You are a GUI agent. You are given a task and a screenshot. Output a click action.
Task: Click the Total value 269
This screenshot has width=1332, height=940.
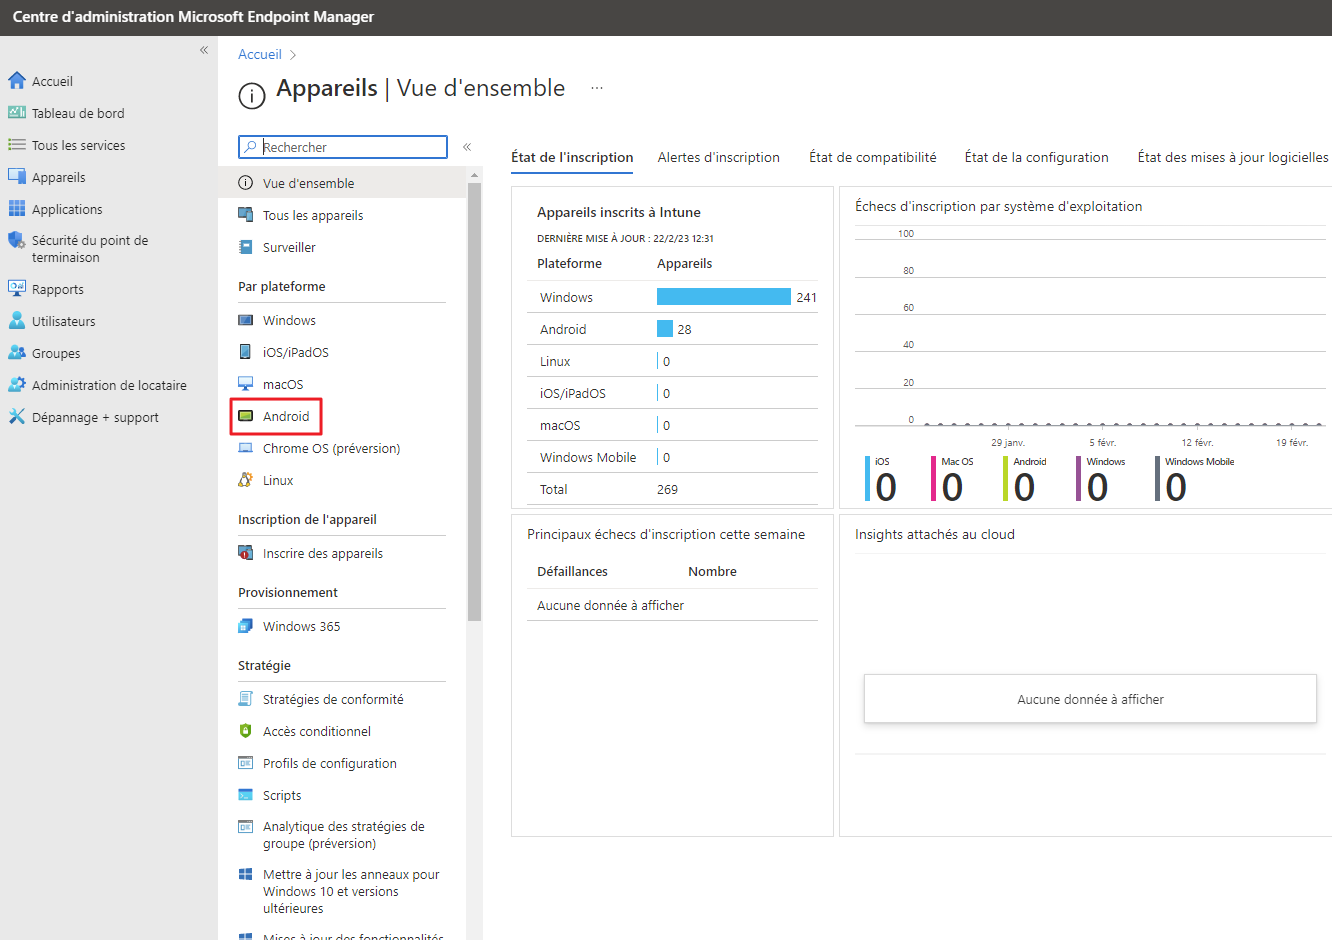(x=667, y=489)
